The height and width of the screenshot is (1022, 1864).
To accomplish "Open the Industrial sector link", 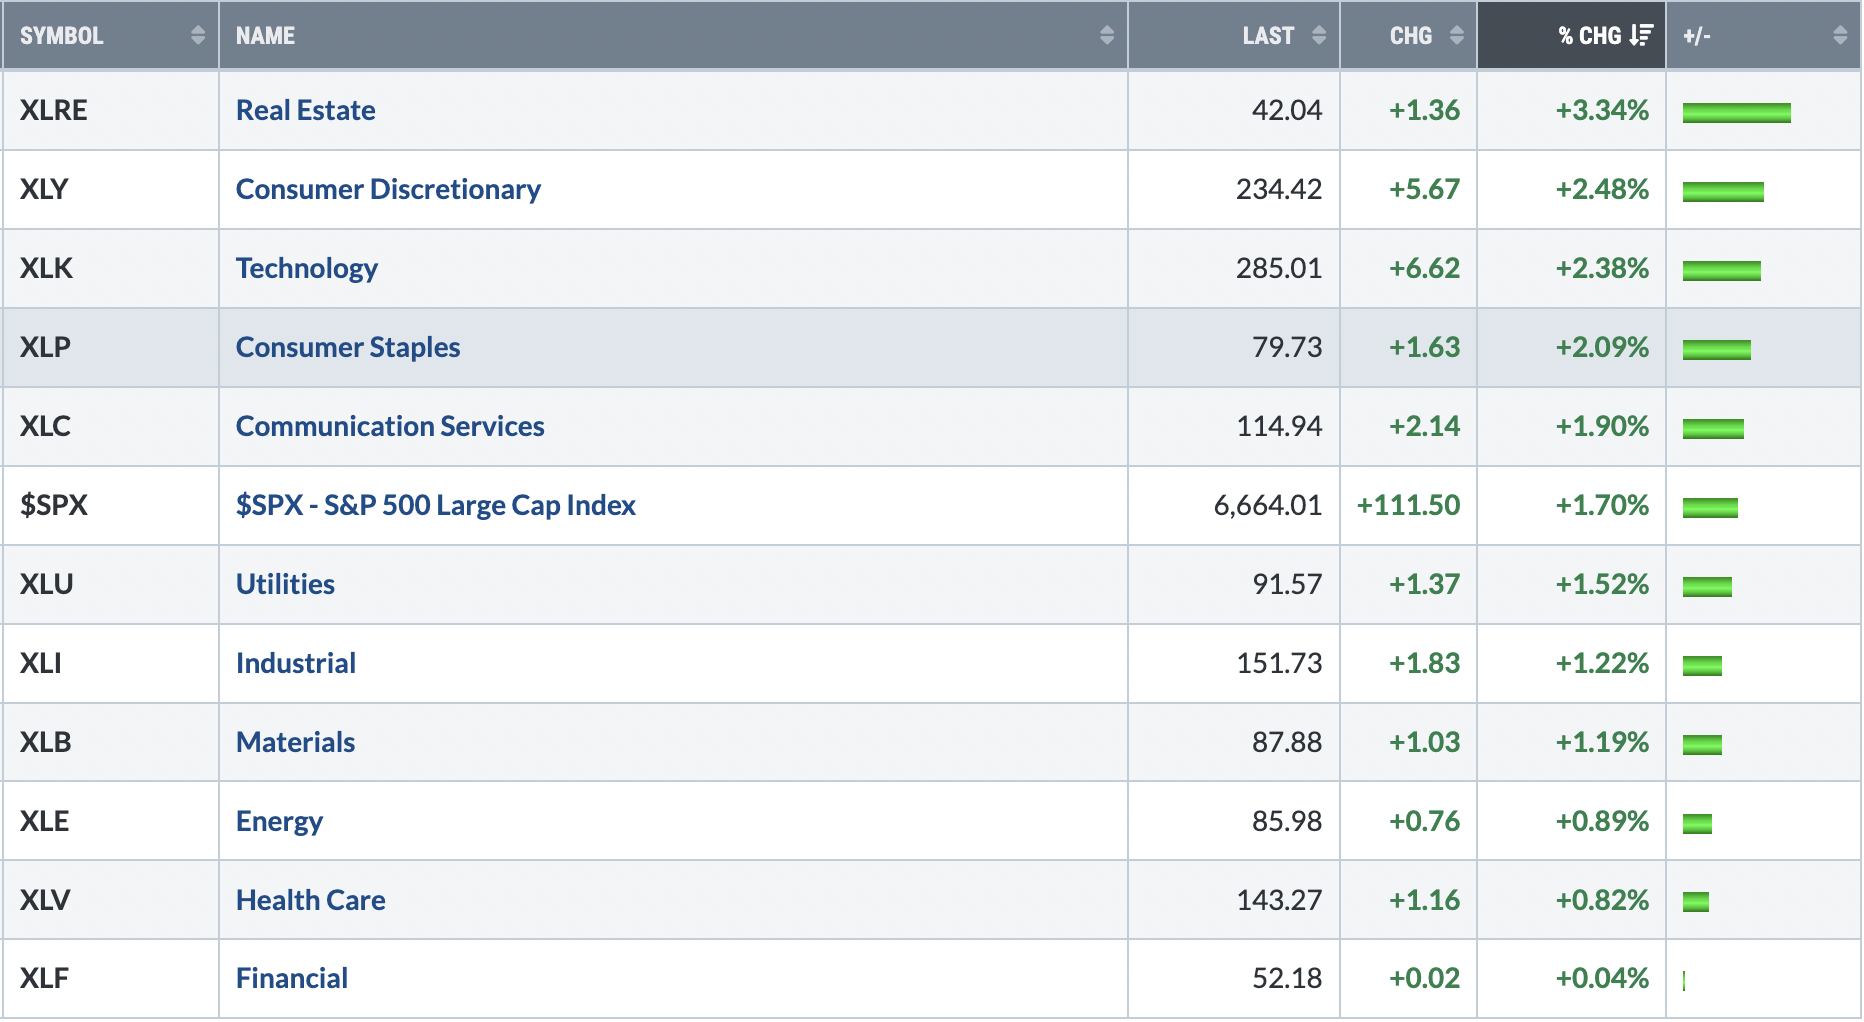I will click(296, 663).
